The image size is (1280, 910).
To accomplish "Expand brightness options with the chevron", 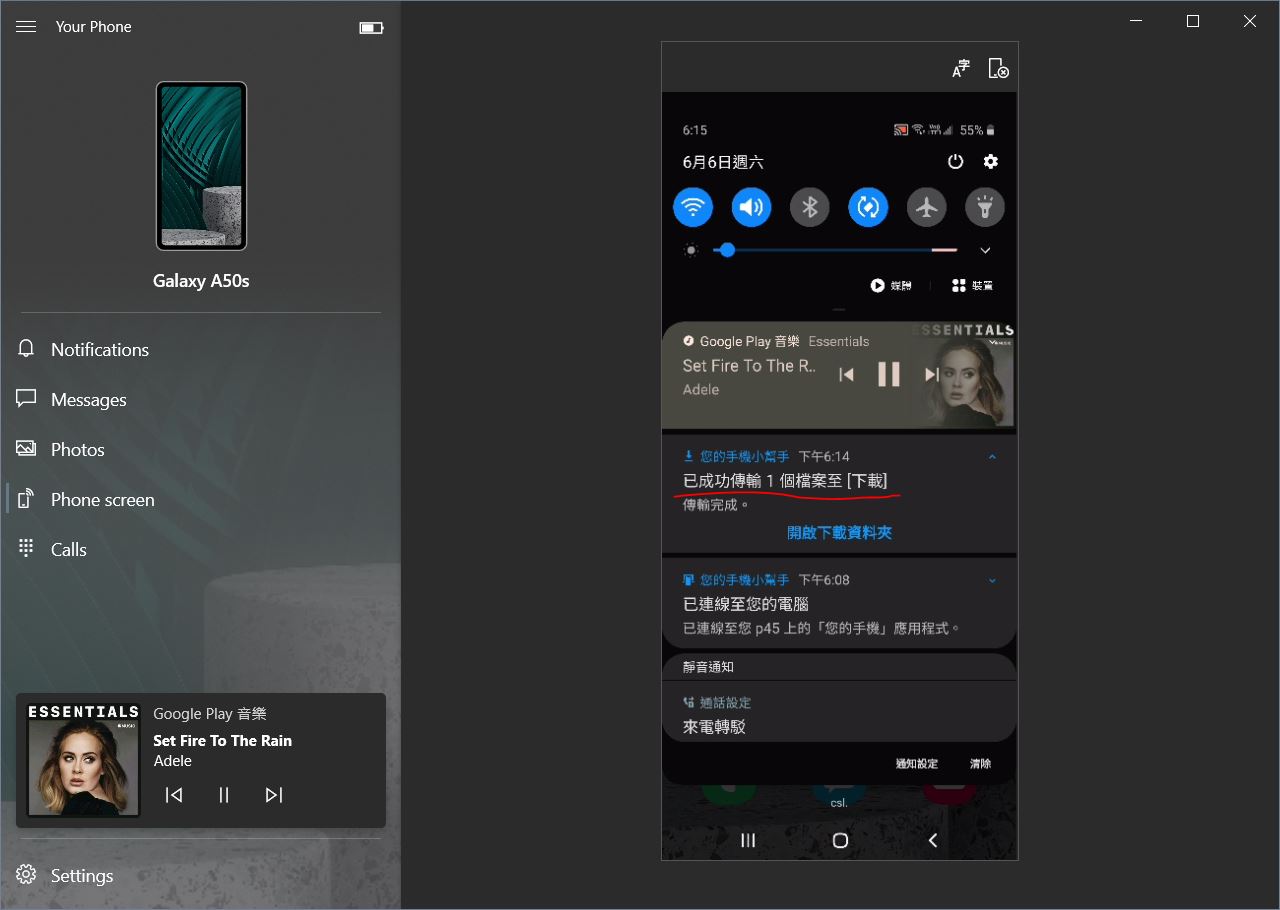I will 985,250.
